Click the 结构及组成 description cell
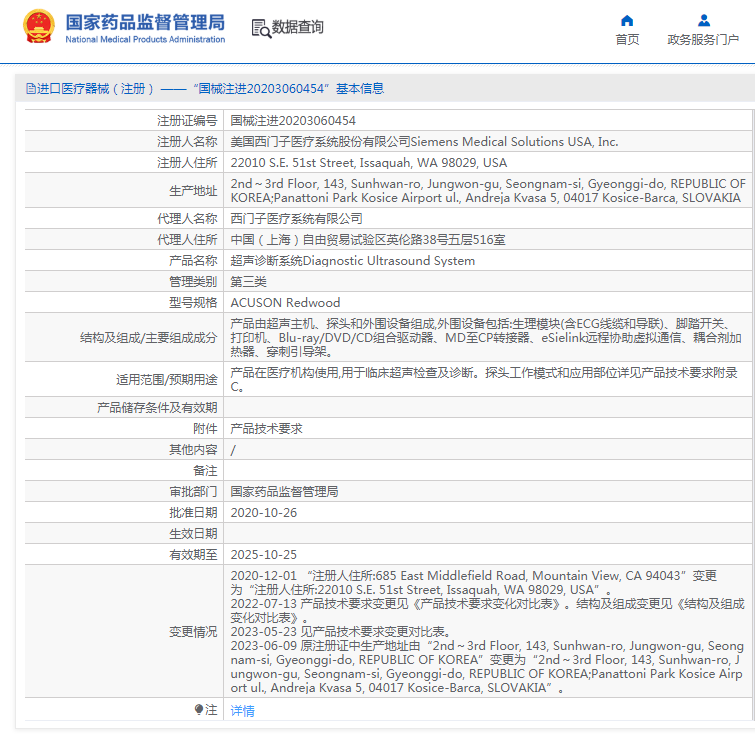This screenshot has width=755, height=735. (487, 338)
